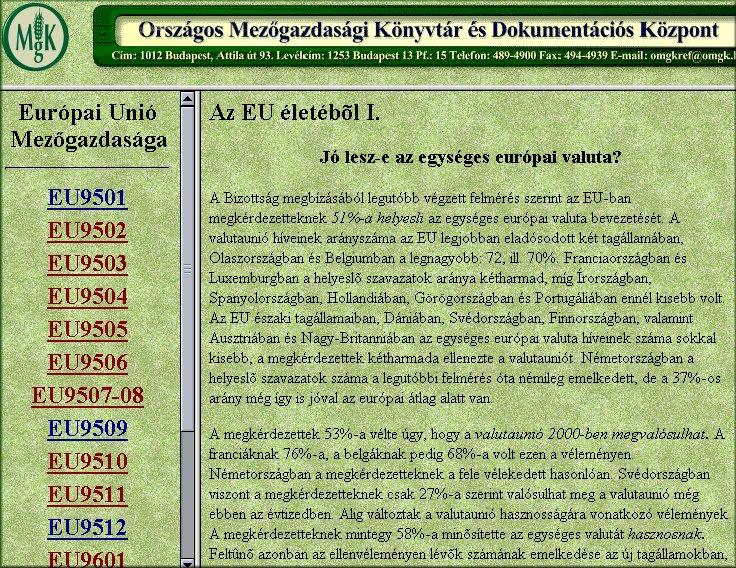Click italic text "valutaunió 2000-ben megvalósulhat"
The image size is (736, 568).
click(x=590, y=434)
